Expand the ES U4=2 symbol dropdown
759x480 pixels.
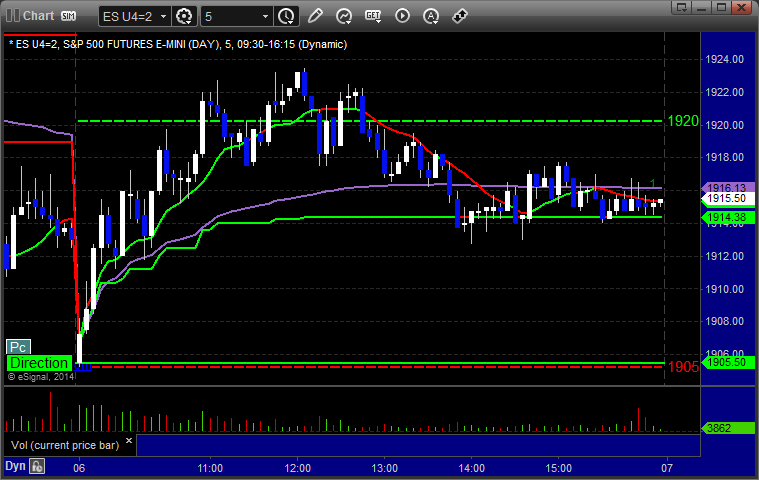pos(164,16)
